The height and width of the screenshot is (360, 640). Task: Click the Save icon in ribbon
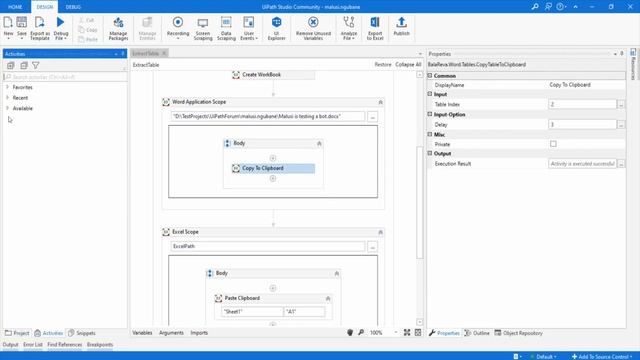click(x=22, y=22)
